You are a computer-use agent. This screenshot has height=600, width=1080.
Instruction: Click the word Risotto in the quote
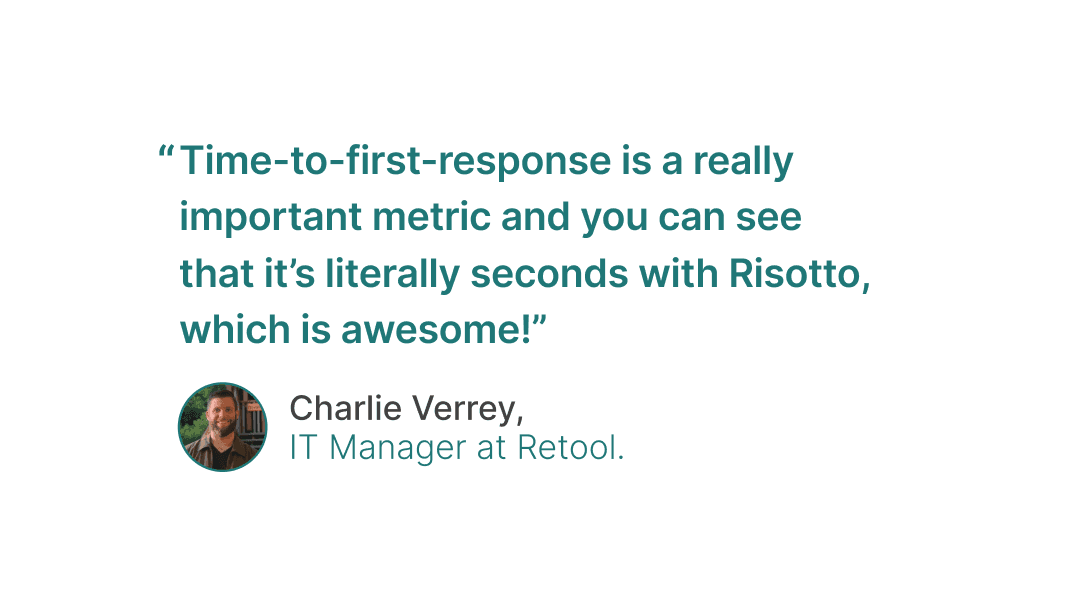coord(794,273)
